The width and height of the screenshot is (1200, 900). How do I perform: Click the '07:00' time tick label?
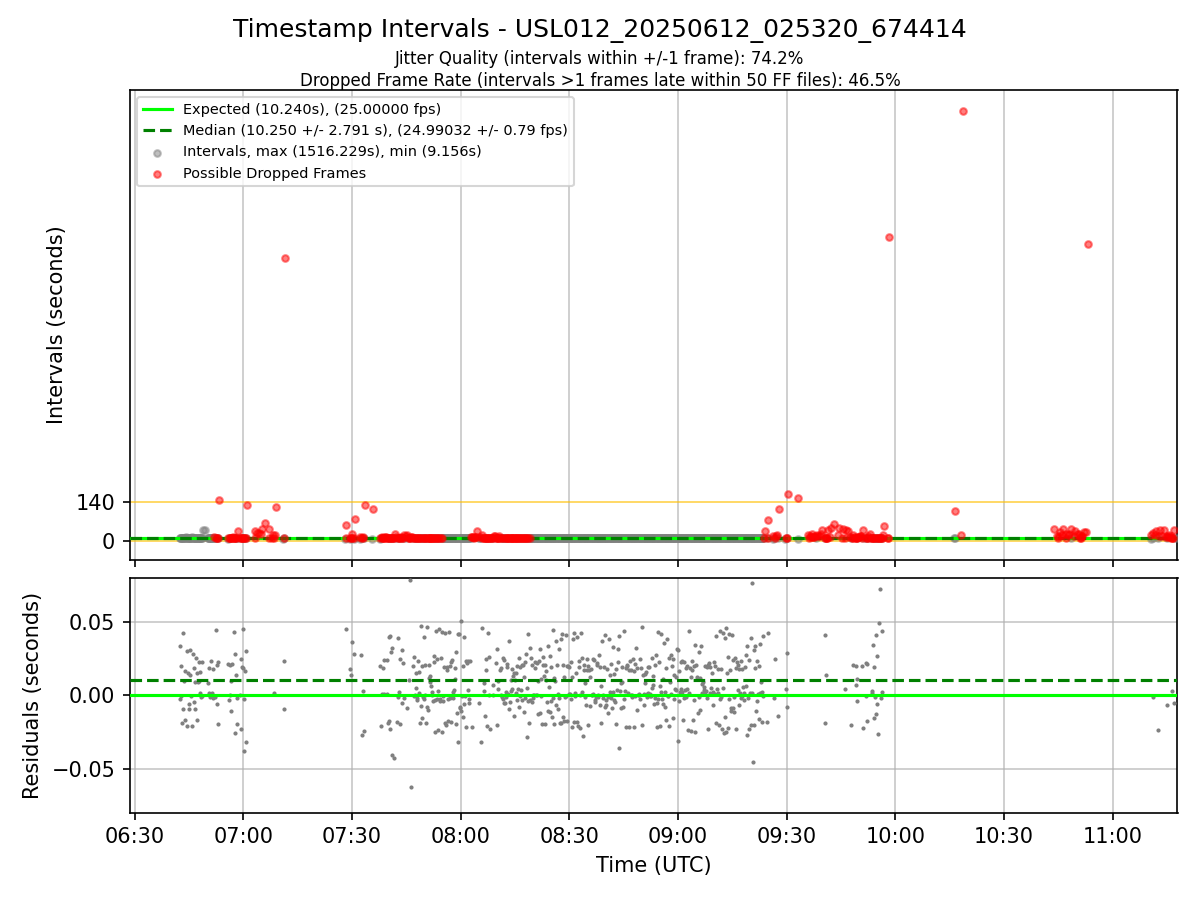tap(243, 836)
